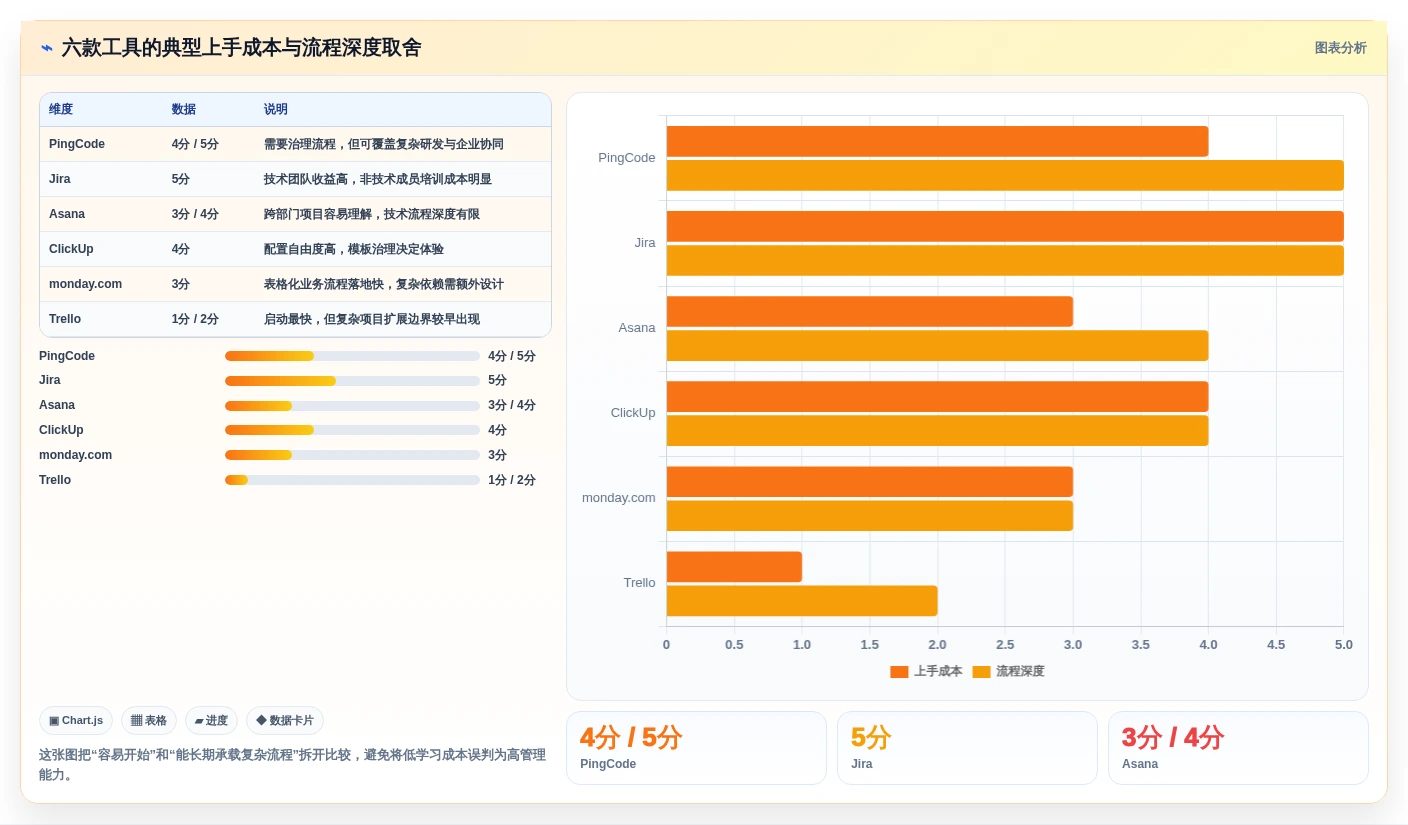The height and width of the screenshot is (825, 1408).
Task: Click the PingCode progress bar
Action: (x=352, y=356)
